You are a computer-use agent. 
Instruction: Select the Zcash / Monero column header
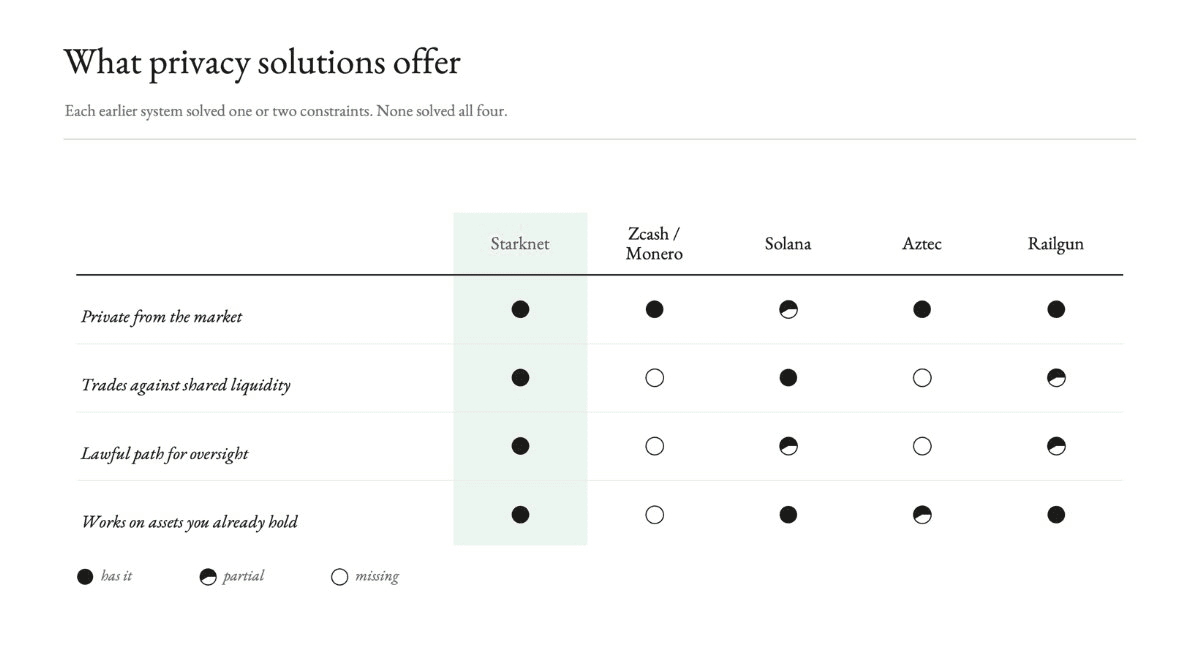[x=654, y=244]
